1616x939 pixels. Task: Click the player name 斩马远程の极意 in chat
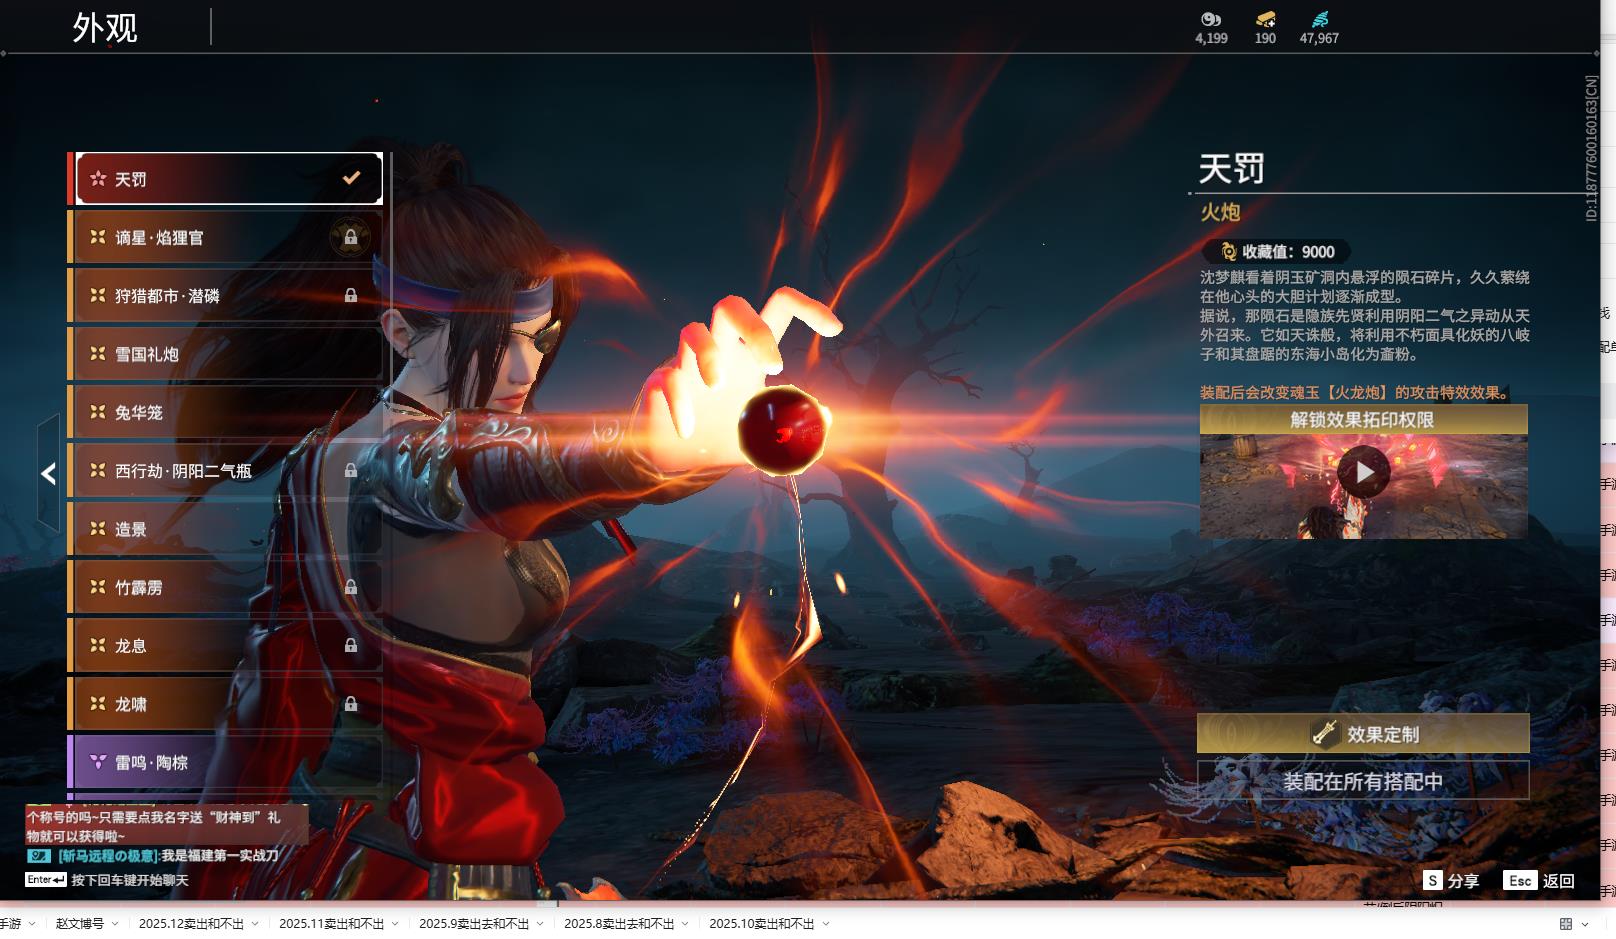[x=107, y=856]
